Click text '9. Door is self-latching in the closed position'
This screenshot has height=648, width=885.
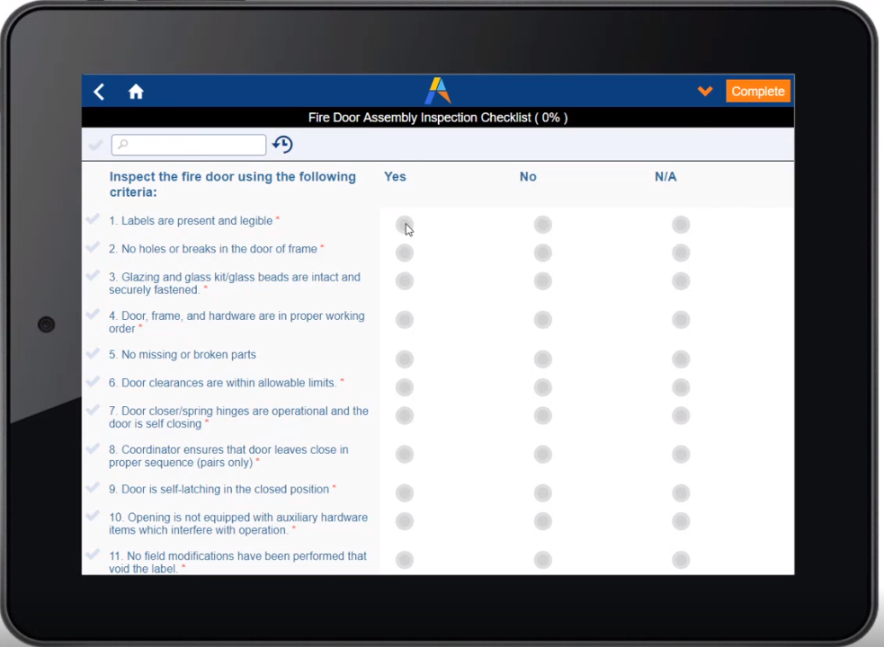pos(219,489)
